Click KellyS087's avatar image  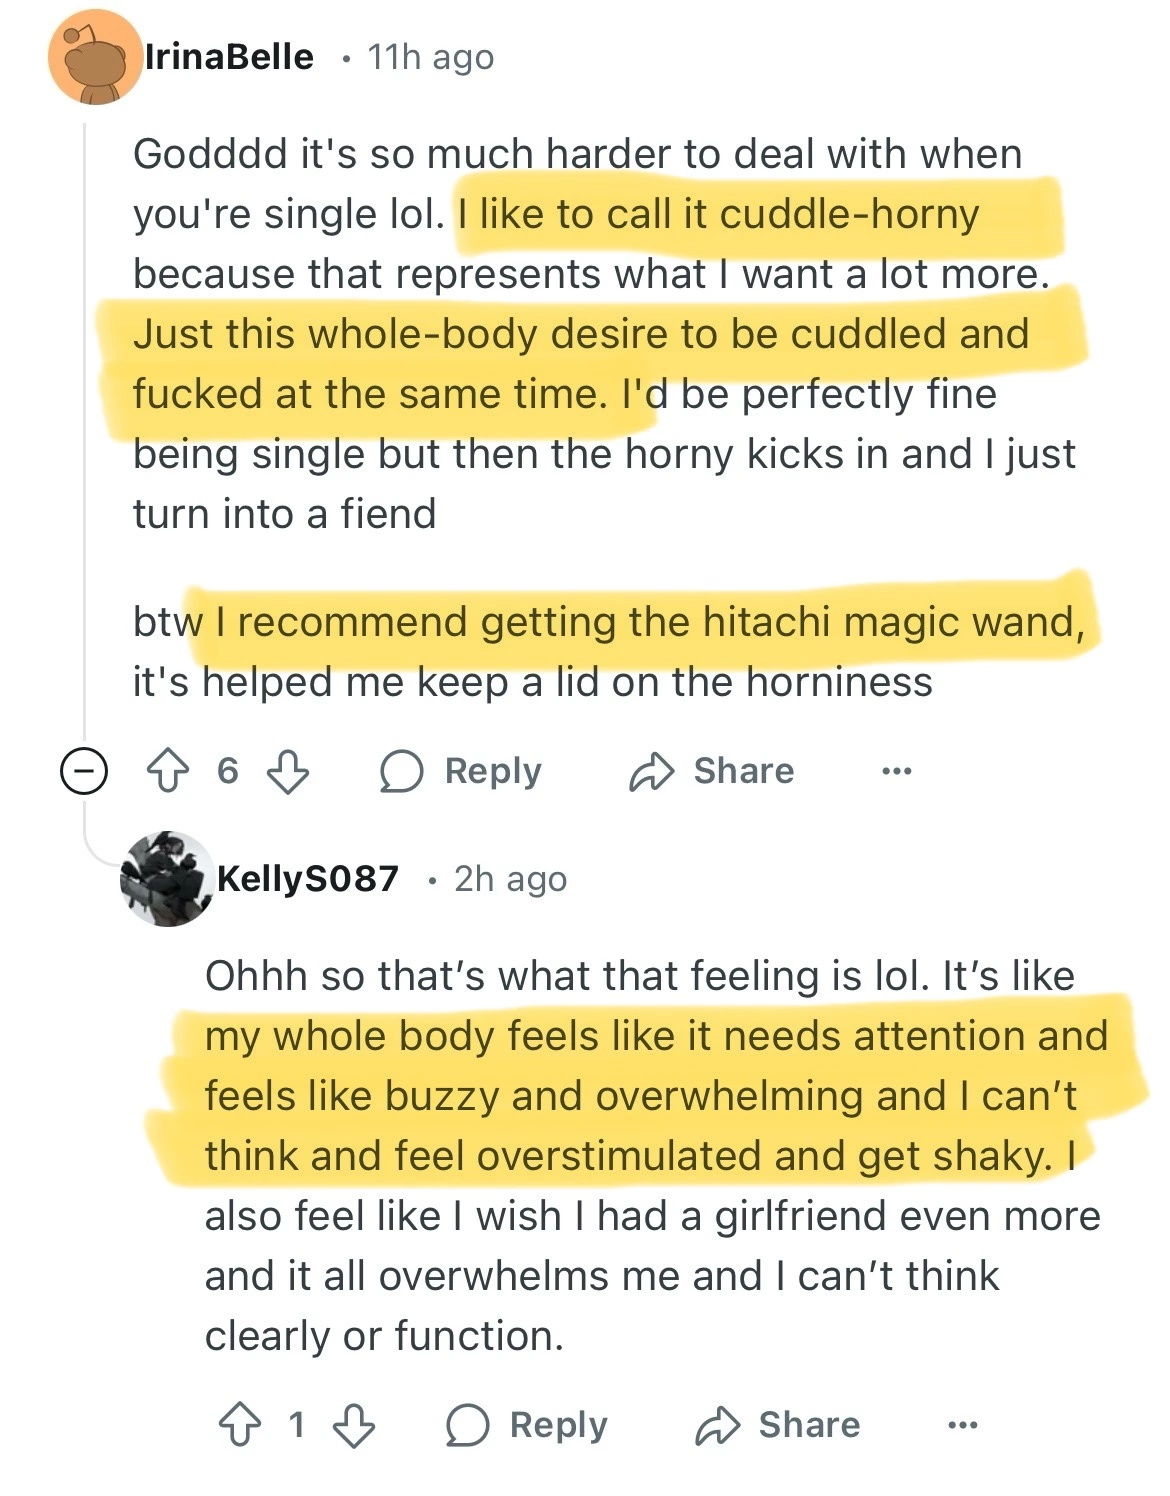[167, 879]
